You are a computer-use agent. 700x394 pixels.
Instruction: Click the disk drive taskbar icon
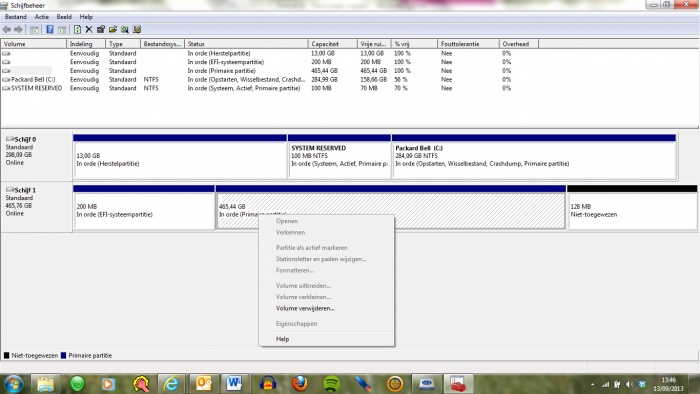point(427,384)
